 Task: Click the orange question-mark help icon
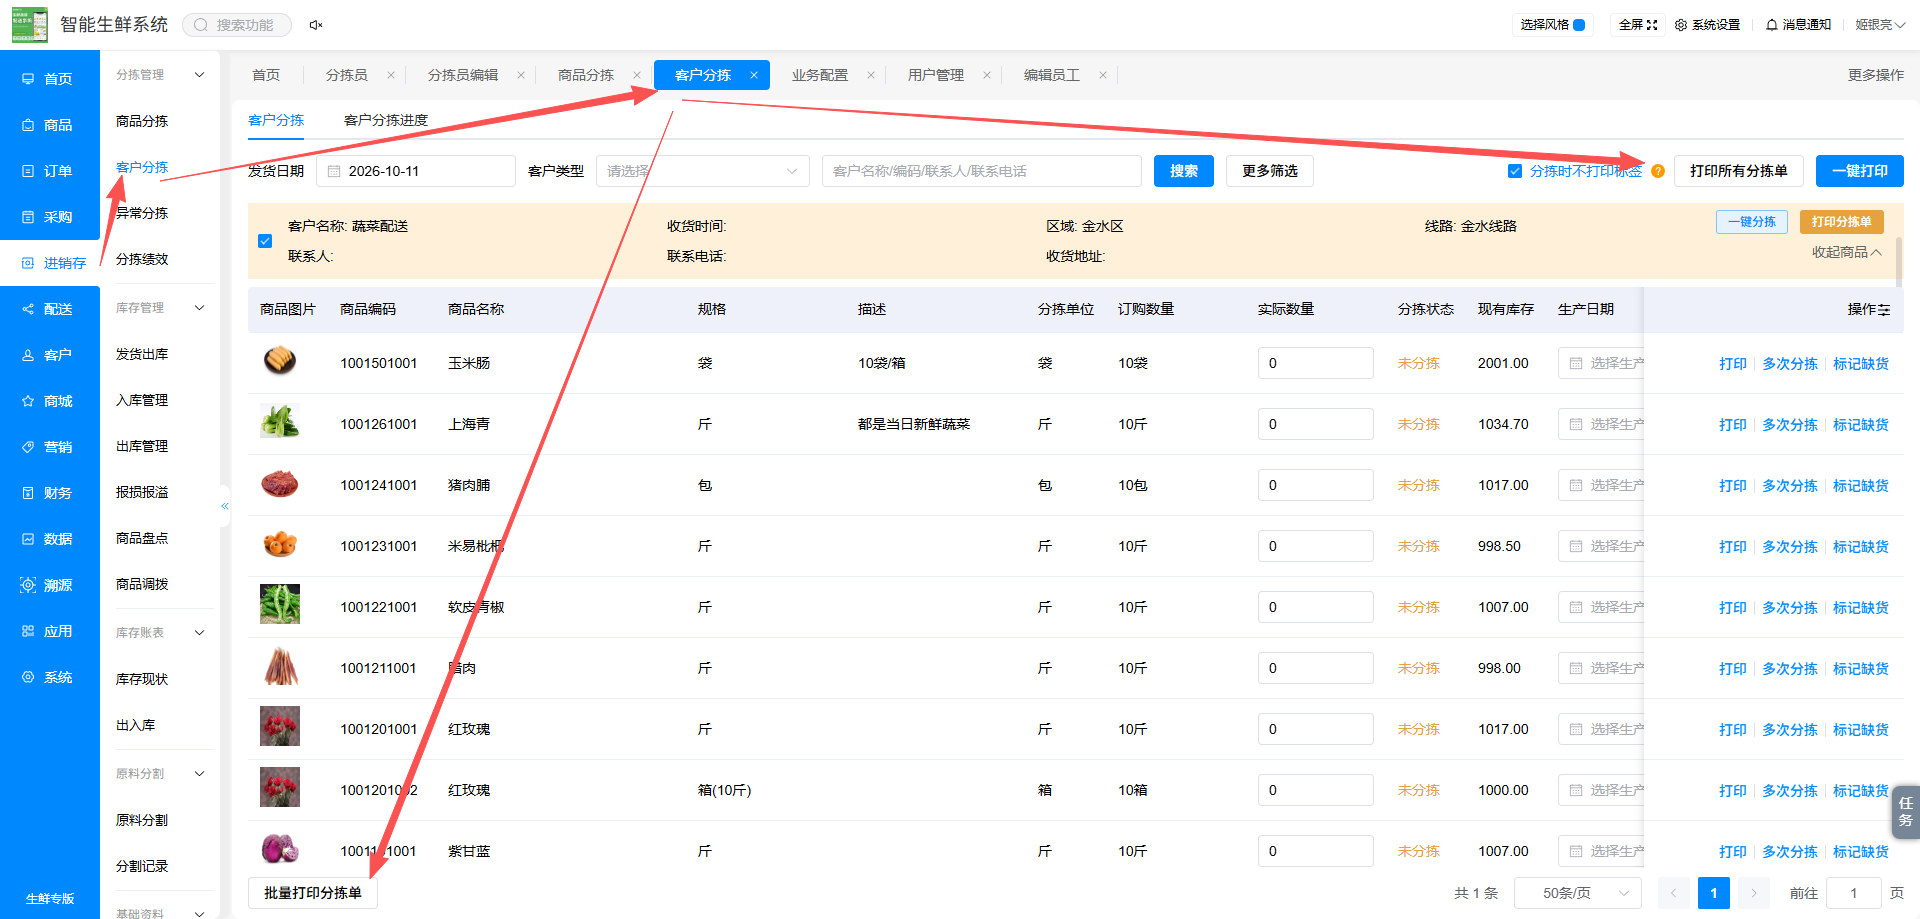pos(1658,171)
